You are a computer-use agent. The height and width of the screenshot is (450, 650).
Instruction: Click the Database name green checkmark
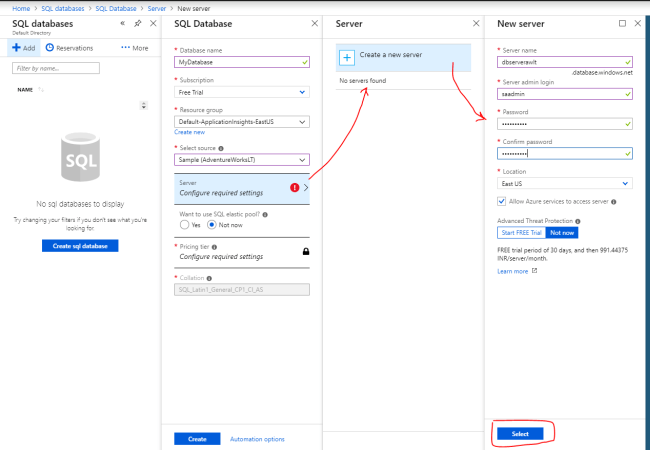click(x=305, y=62)
